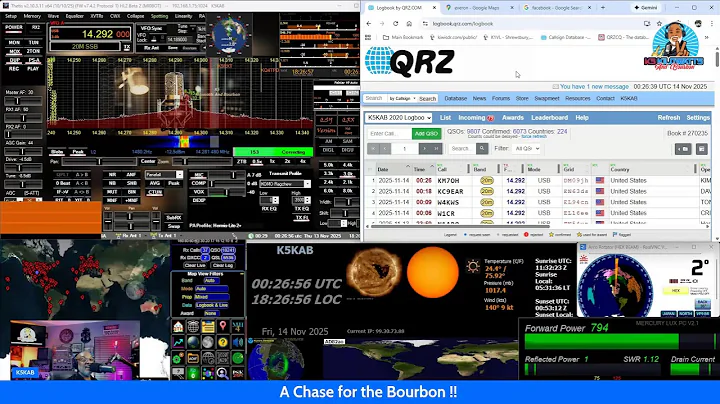
Task: Open the All QSOs filter dropdown
Action: [527, 148]
